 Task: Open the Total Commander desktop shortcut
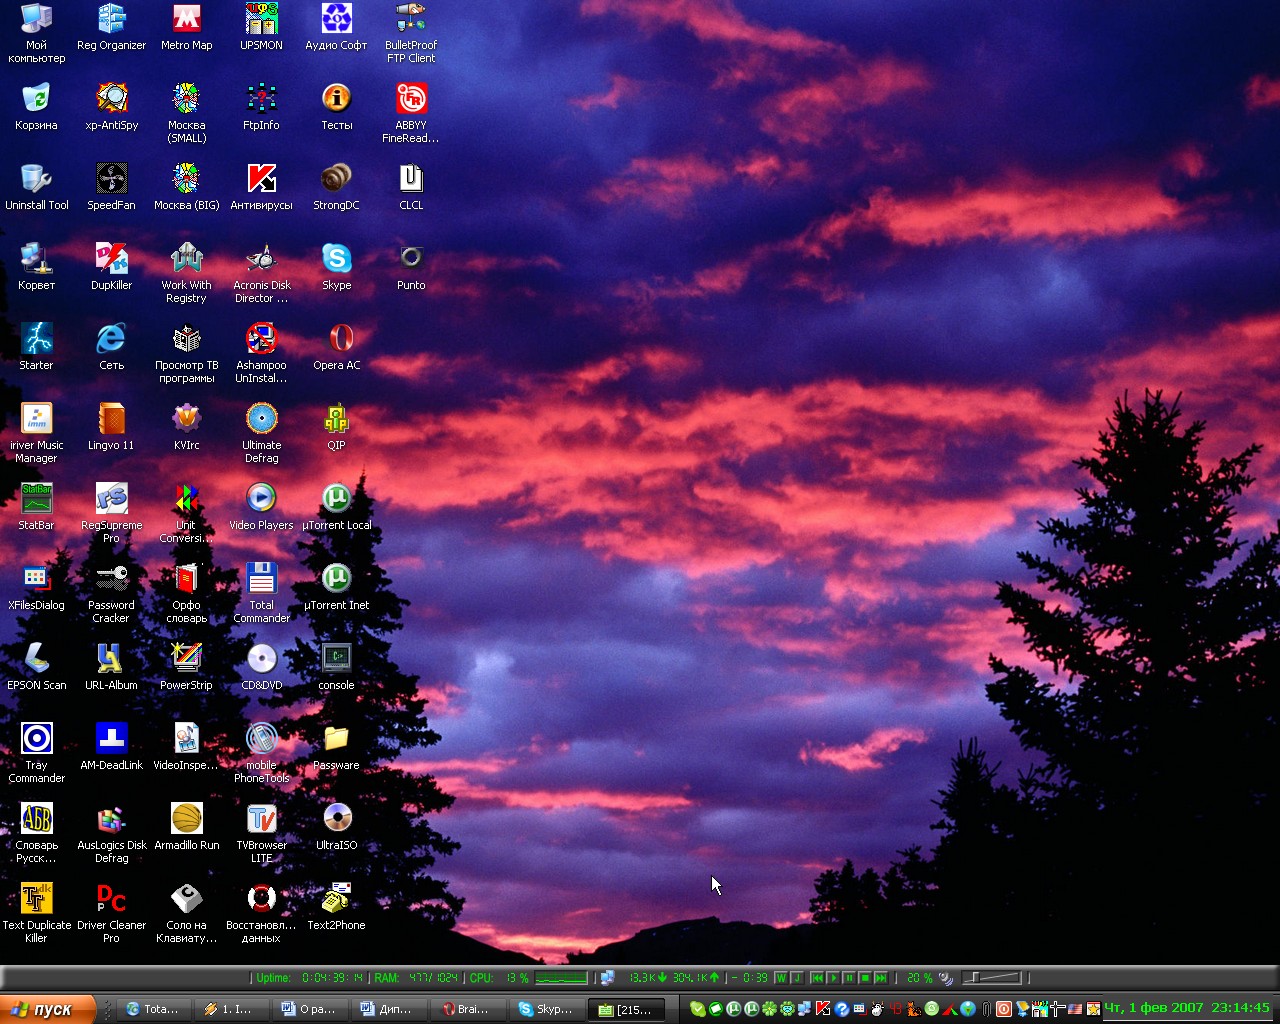tap(261, 580)
